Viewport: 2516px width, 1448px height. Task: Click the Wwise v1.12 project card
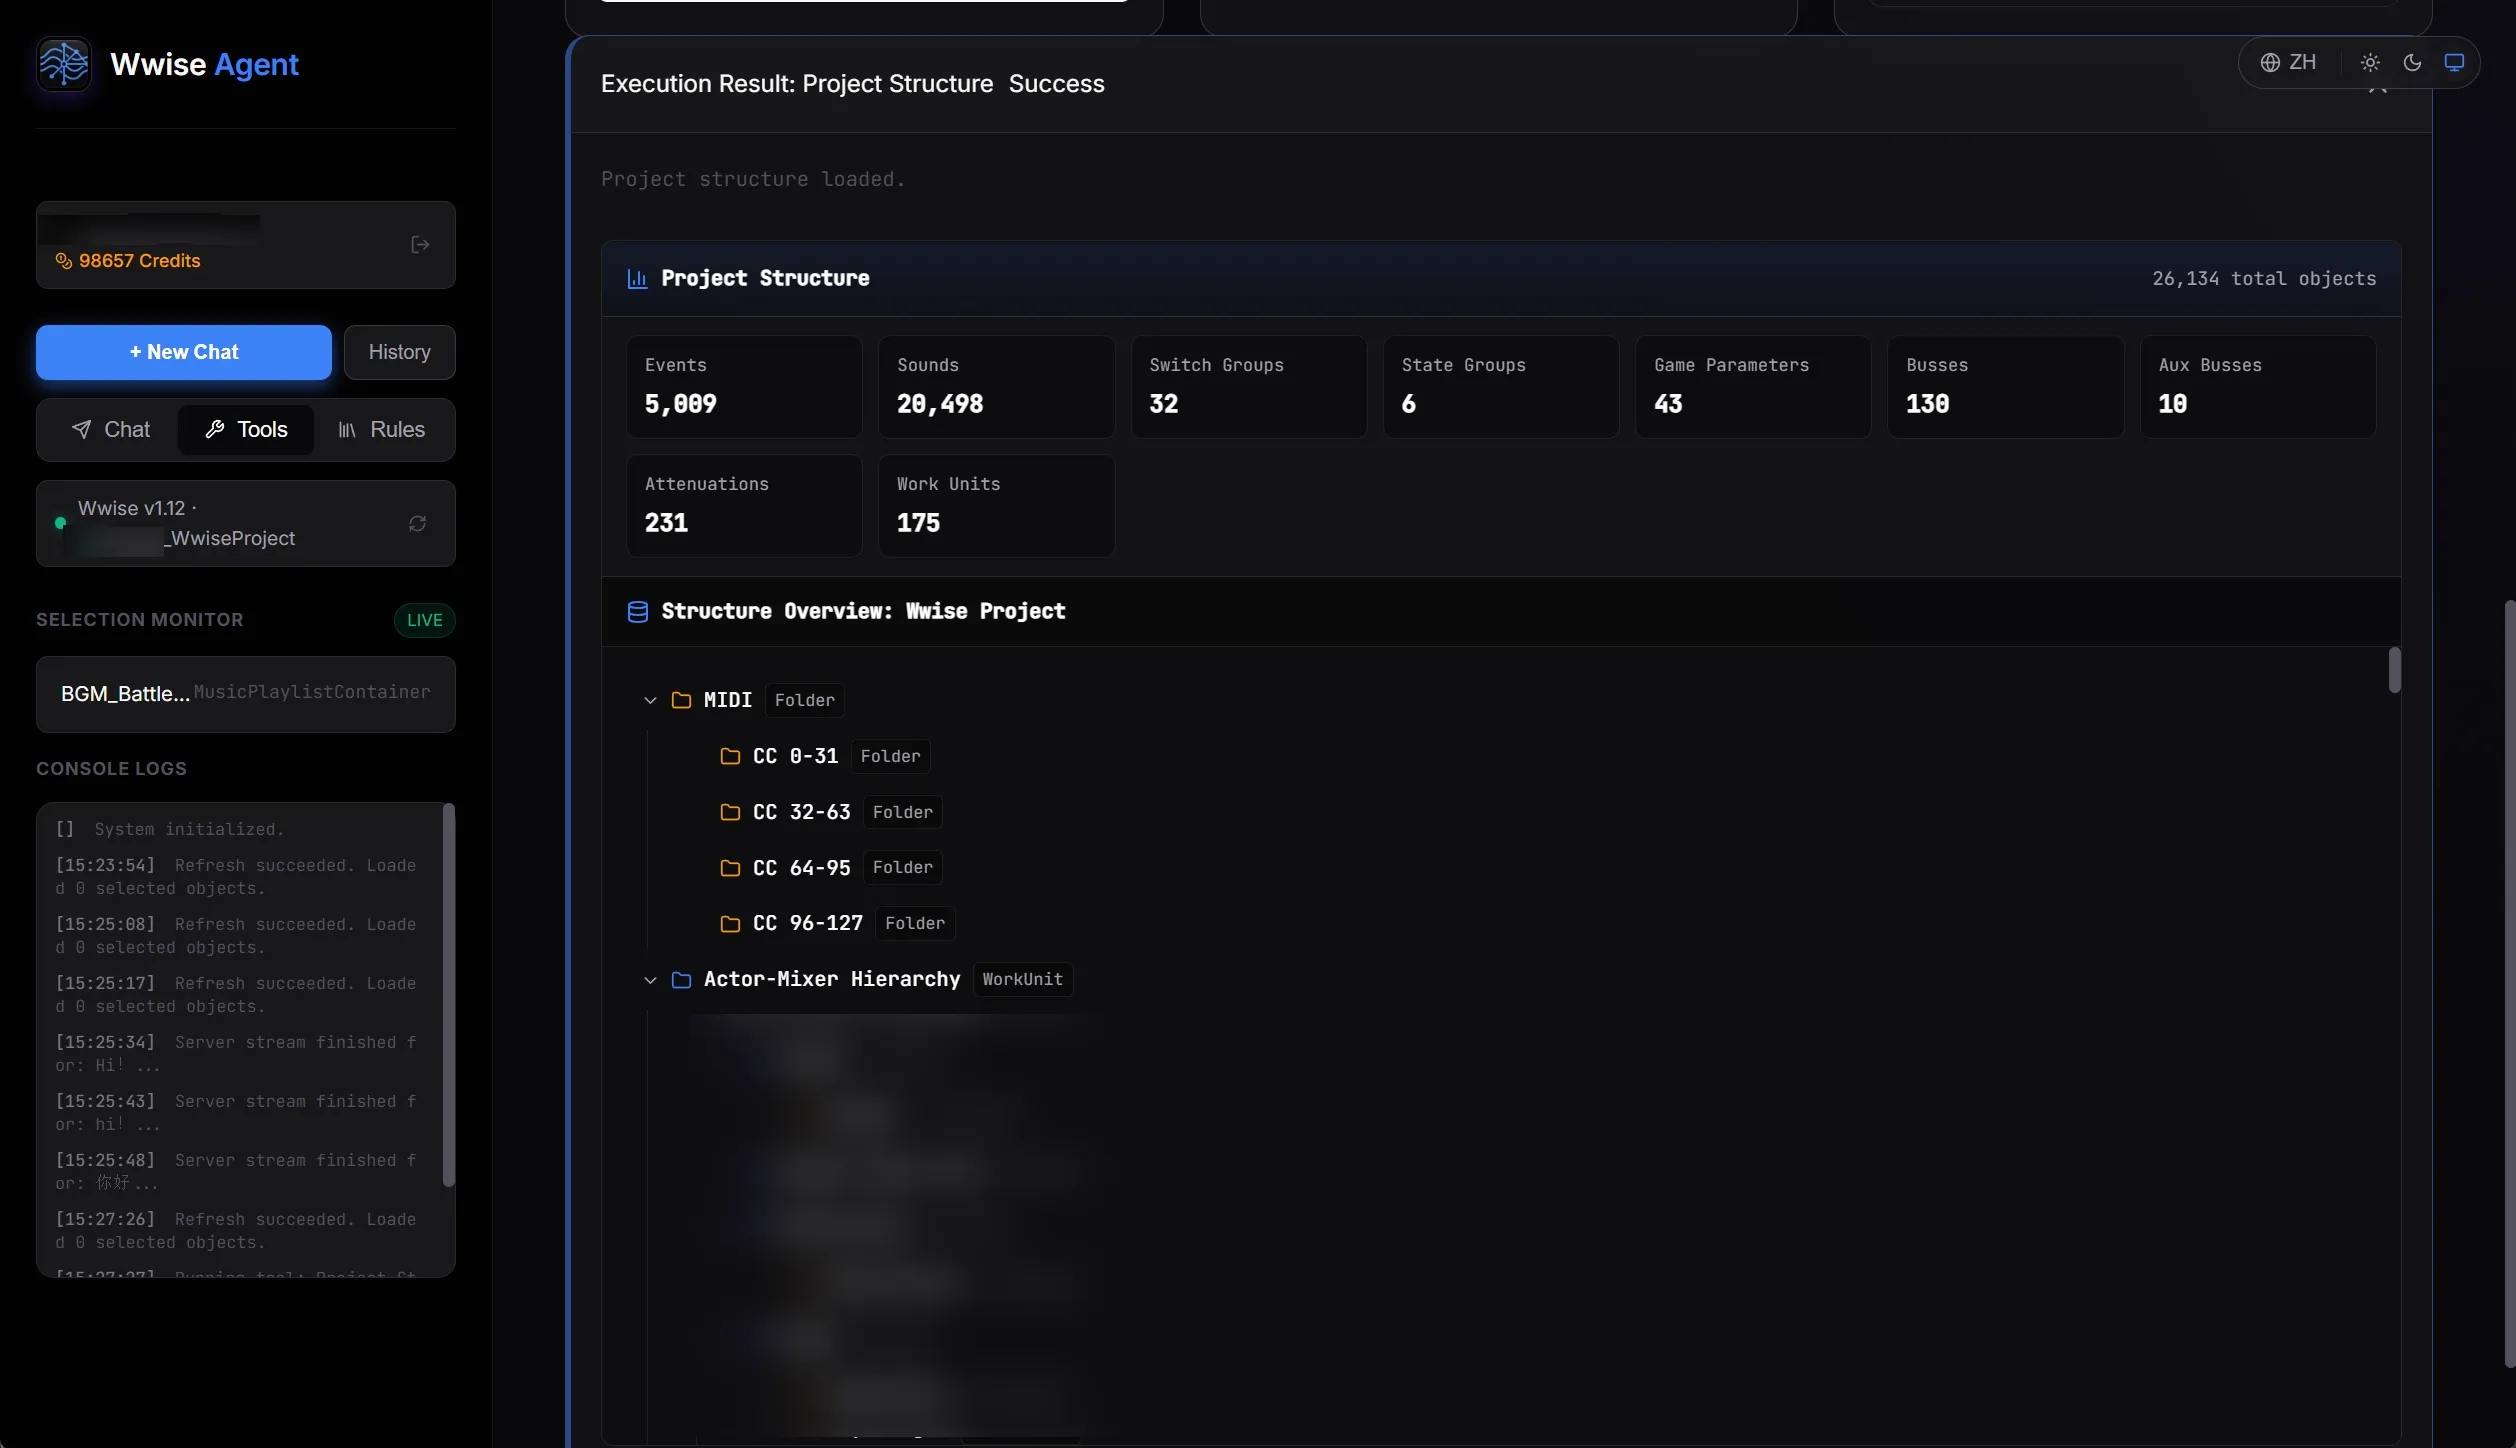click(245, 523)
